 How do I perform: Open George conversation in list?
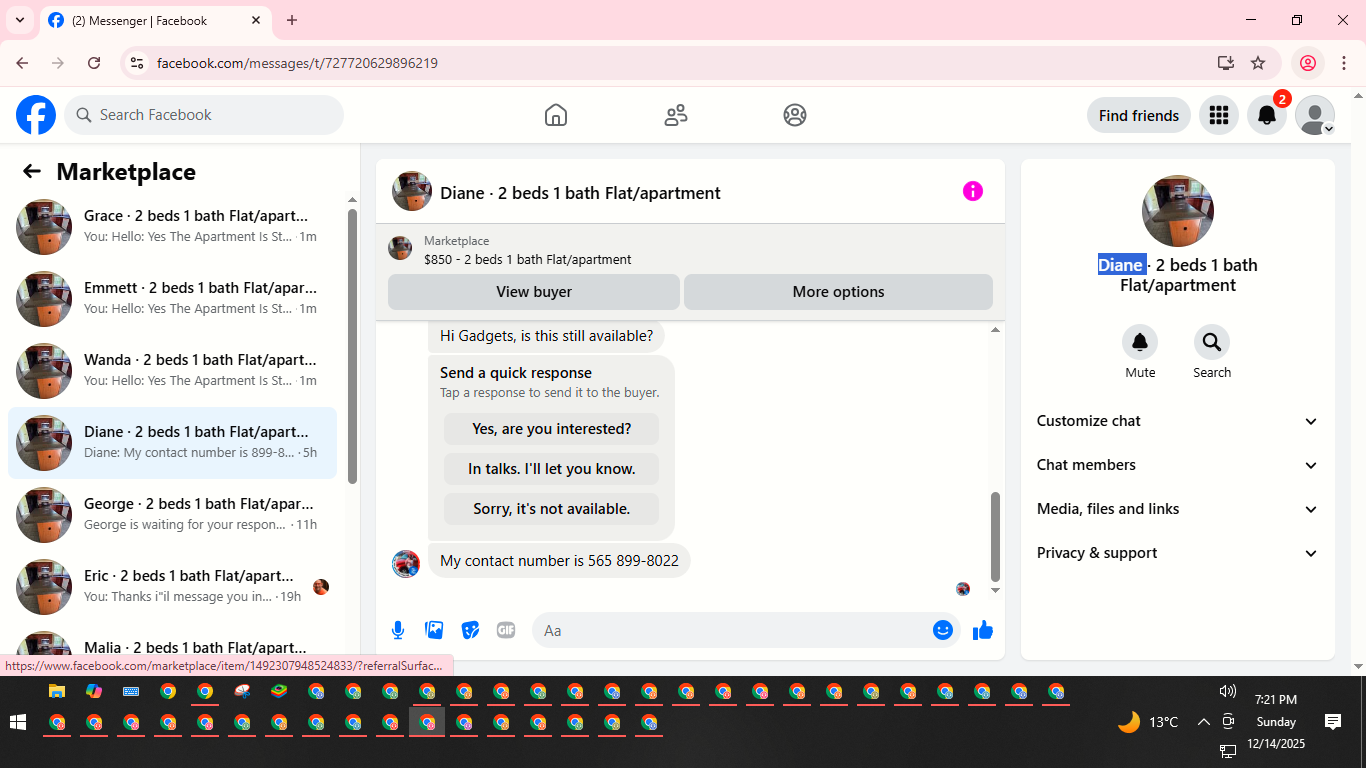pyautogui.click(x=172, y=515)
